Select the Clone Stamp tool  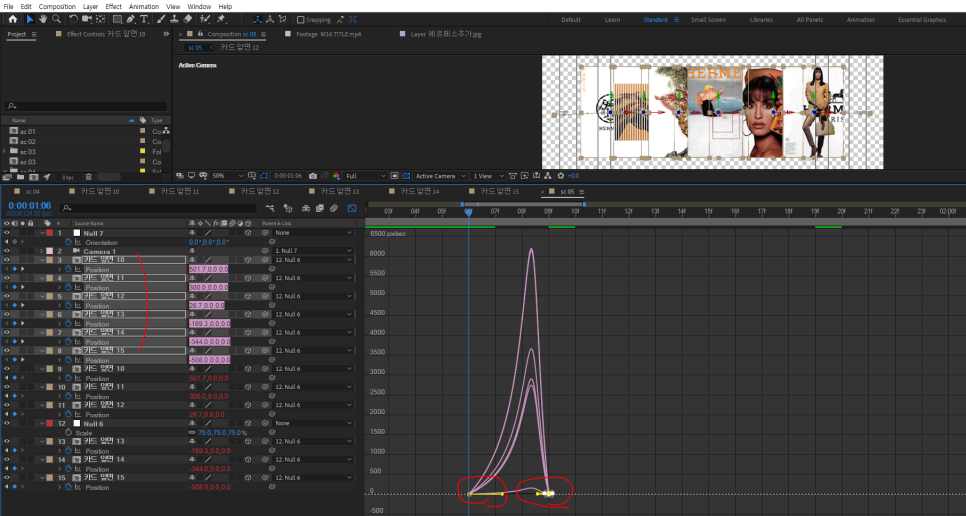point(174,19)
